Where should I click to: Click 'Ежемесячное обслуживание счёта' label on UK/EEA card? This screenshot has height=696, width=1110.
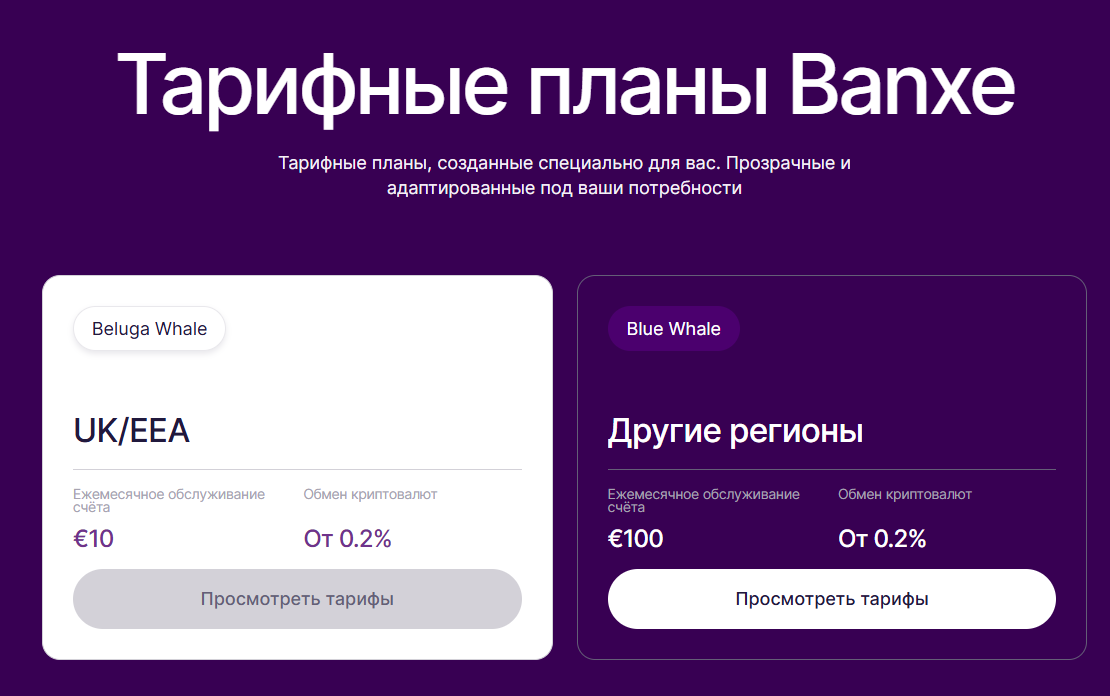click(x=168, y=499)
